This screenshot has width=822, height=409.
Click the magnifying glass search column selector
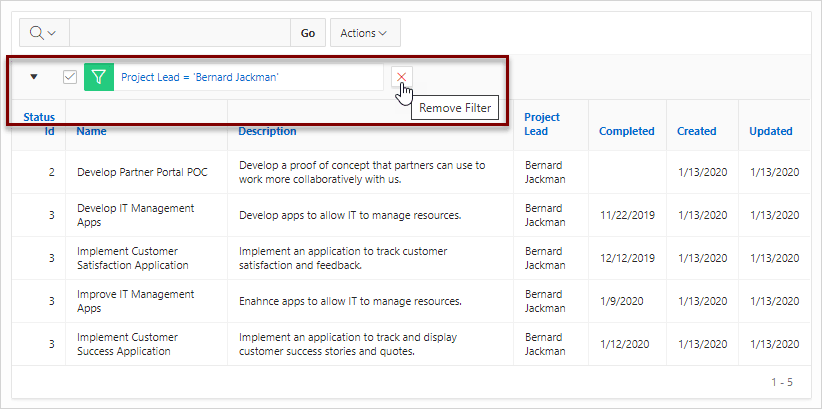coord(44,33)
